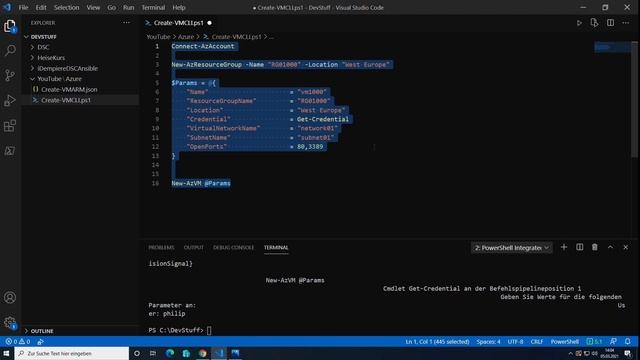Collapse the YouTube \ Azure folder
The width and height of the screenshot is (640, 360).
(x=81, y=79)
